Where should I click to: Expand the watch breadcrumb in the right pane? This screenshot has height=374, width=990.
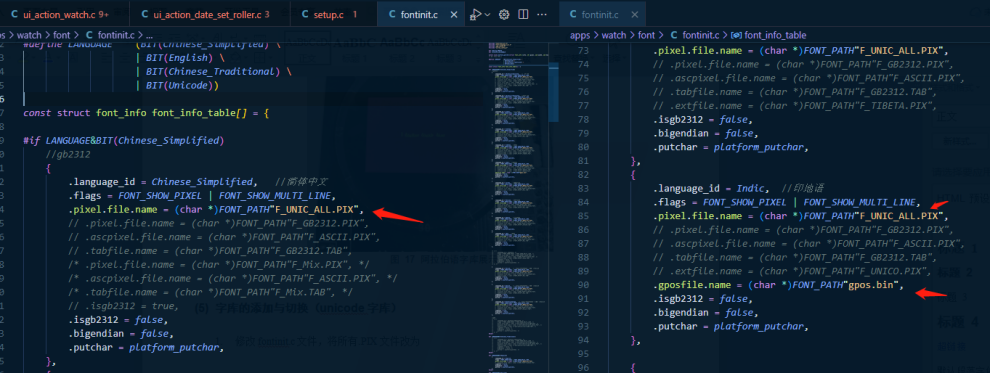click(614, 35)
